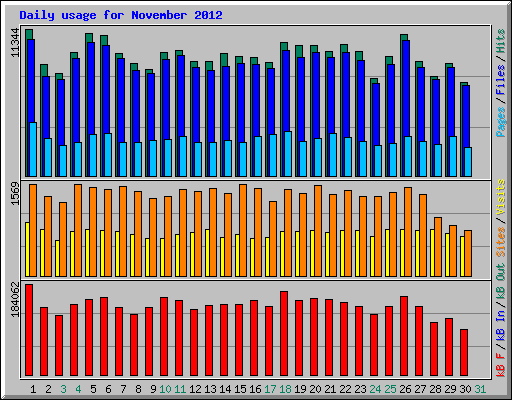Screen dimensions: 512x400
Task: Click day 16 on the x-axis
Action: pyautogui.click(x=255, y=389)
